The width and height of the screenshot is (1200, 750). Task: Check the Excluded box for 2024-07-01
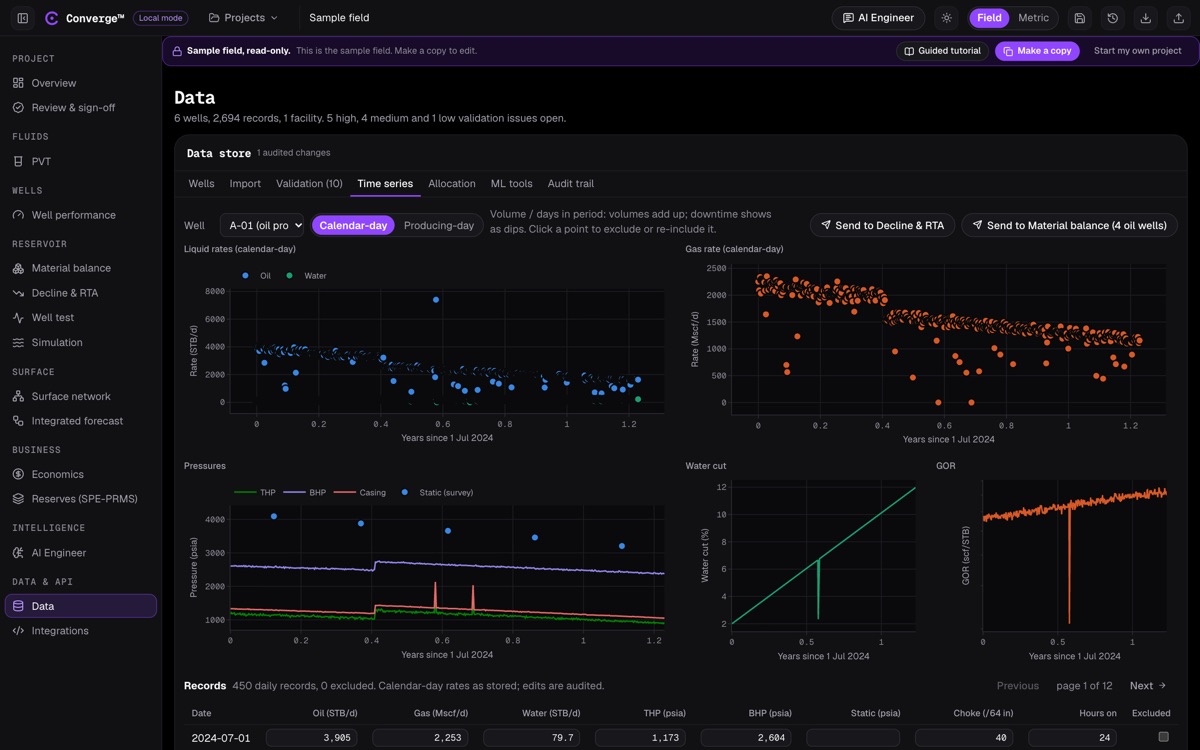tap(1163, 737)
